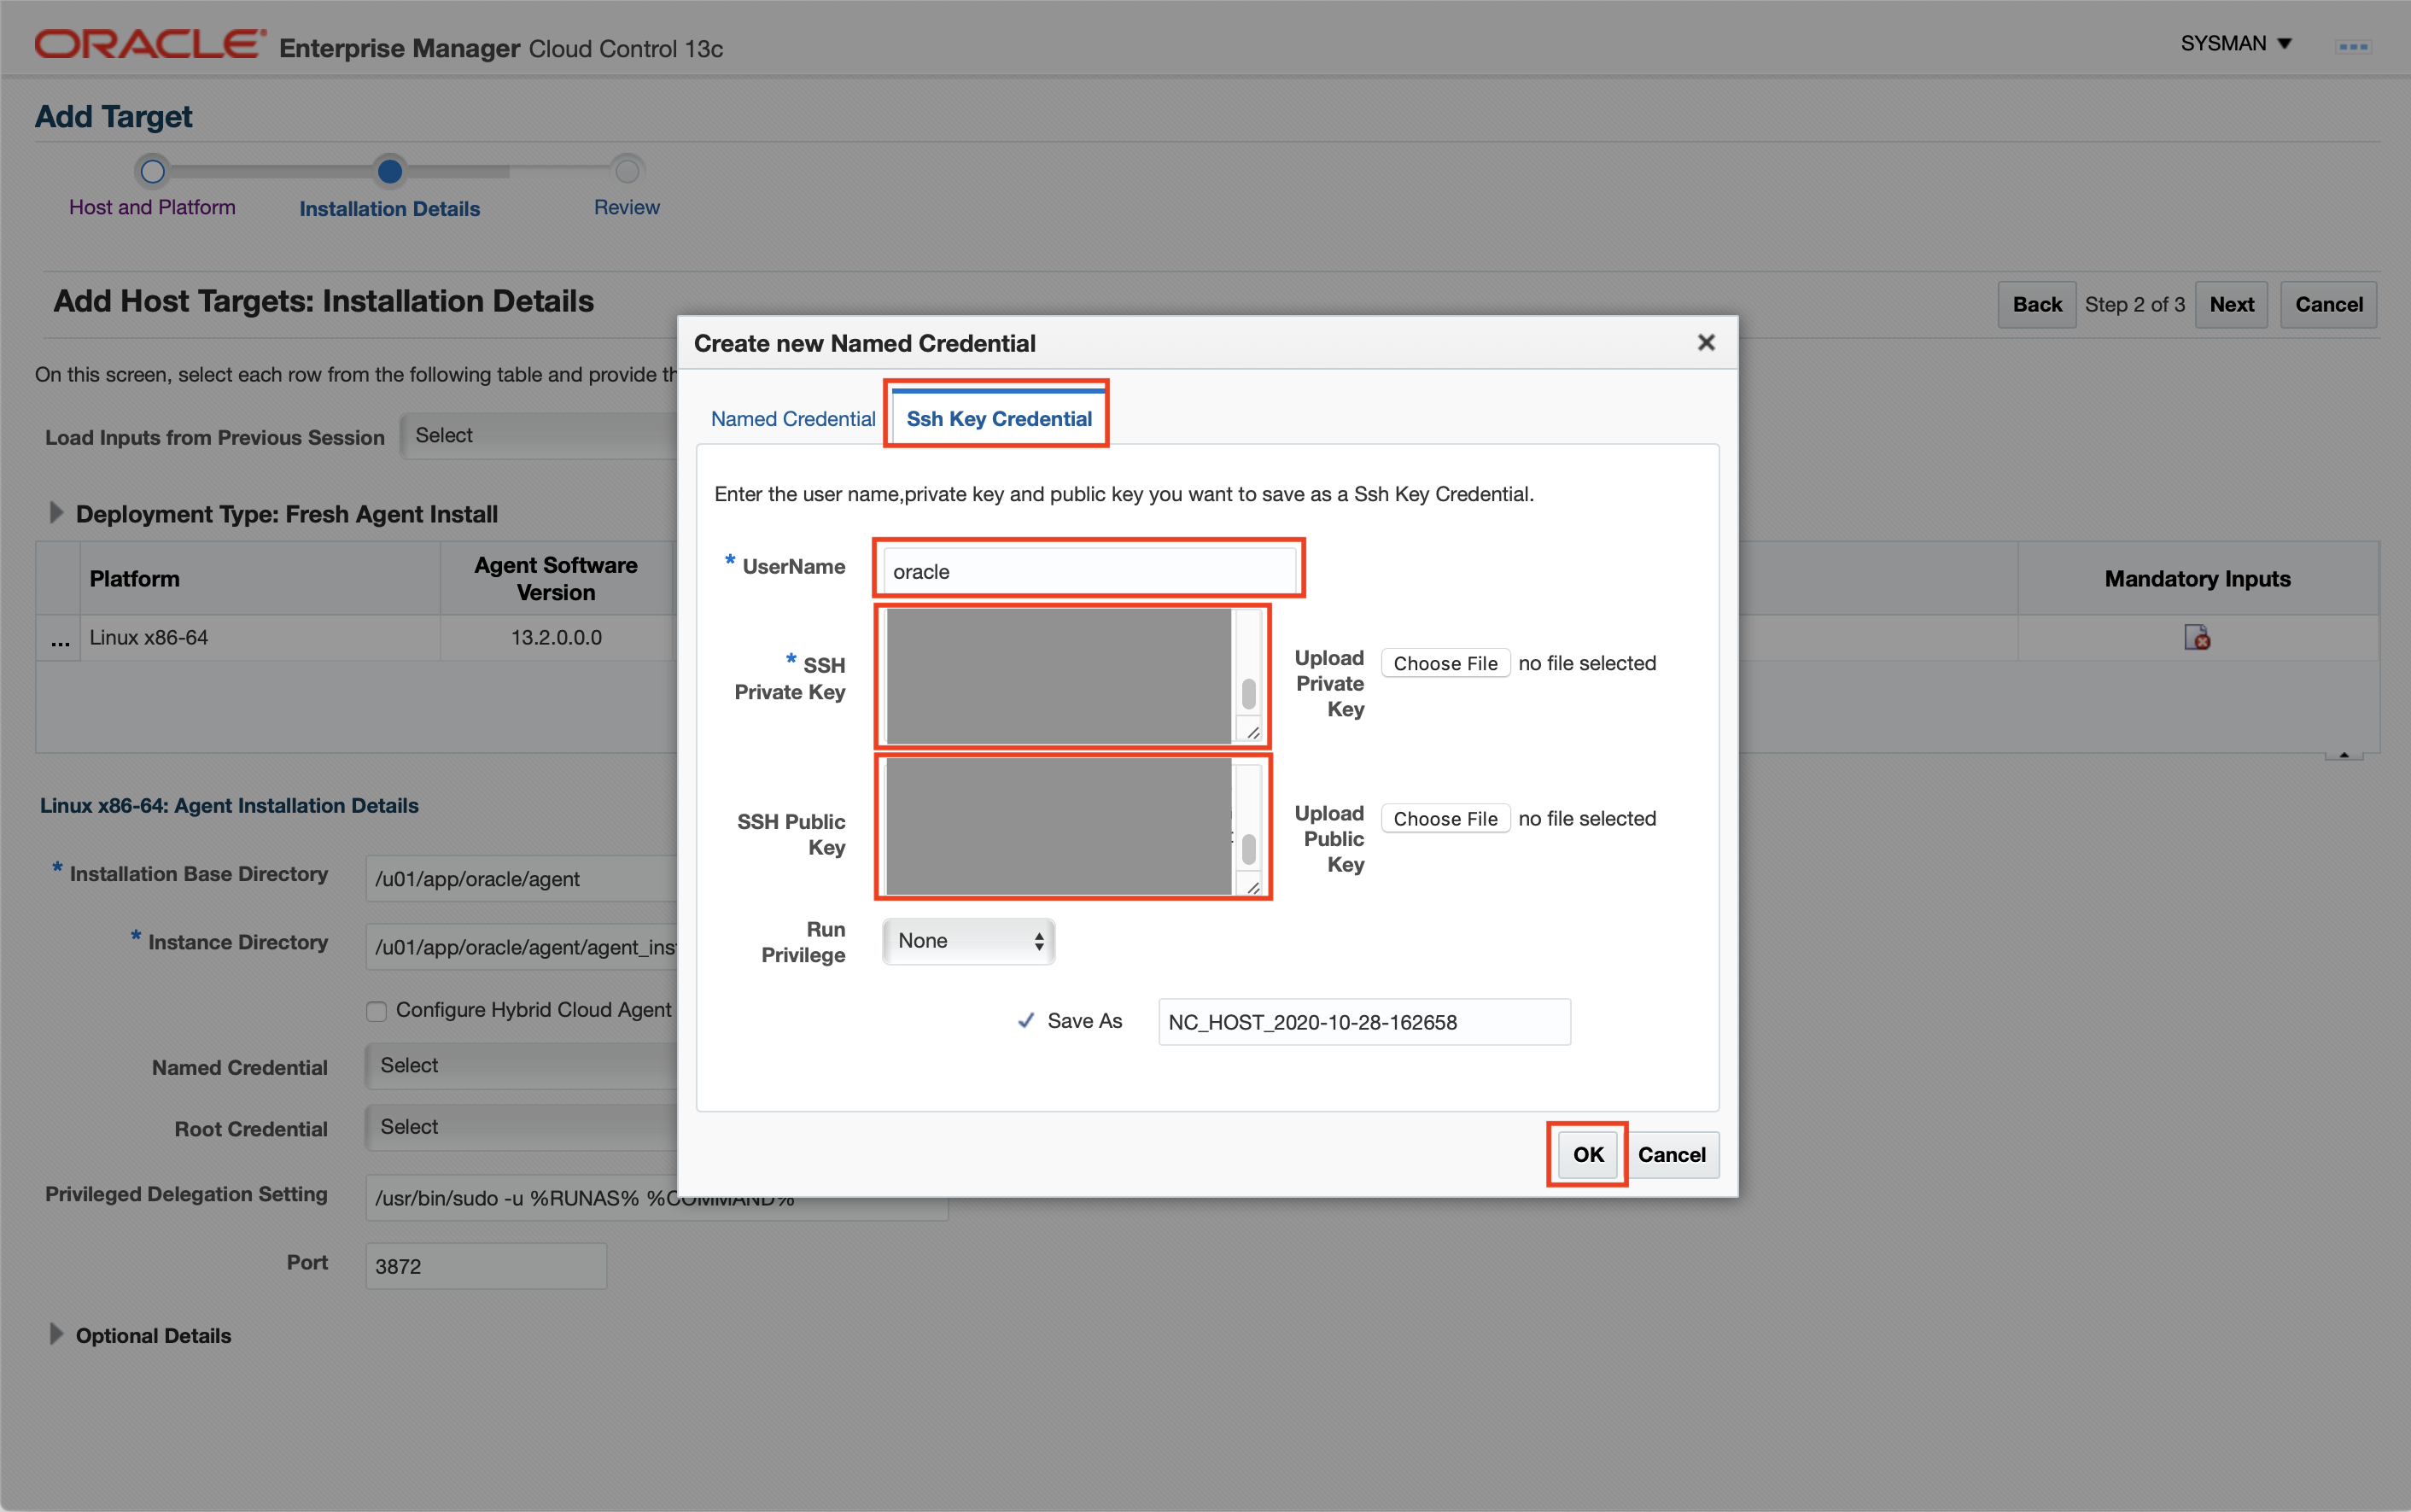Viewport: 2411px width, 1512px height.
Task: Select the Installation Details train step
Action: coord(389,209)
